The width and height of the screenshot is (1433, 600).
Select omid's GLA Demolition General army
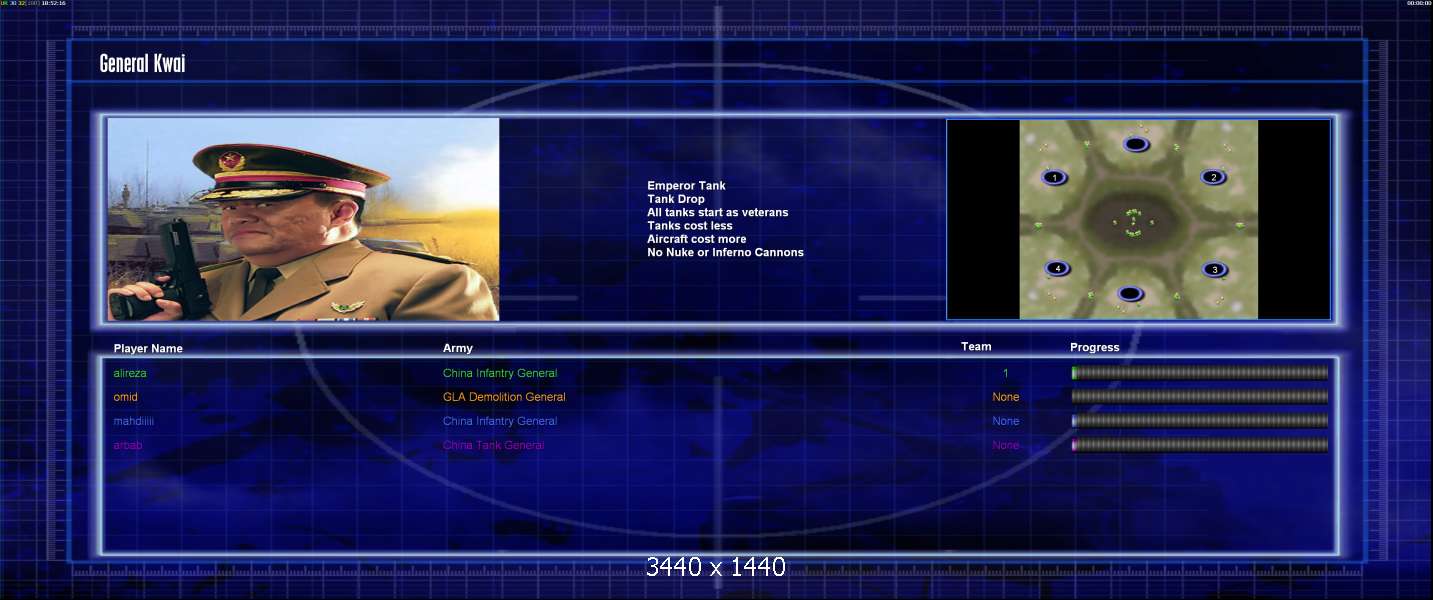[504, 397]
